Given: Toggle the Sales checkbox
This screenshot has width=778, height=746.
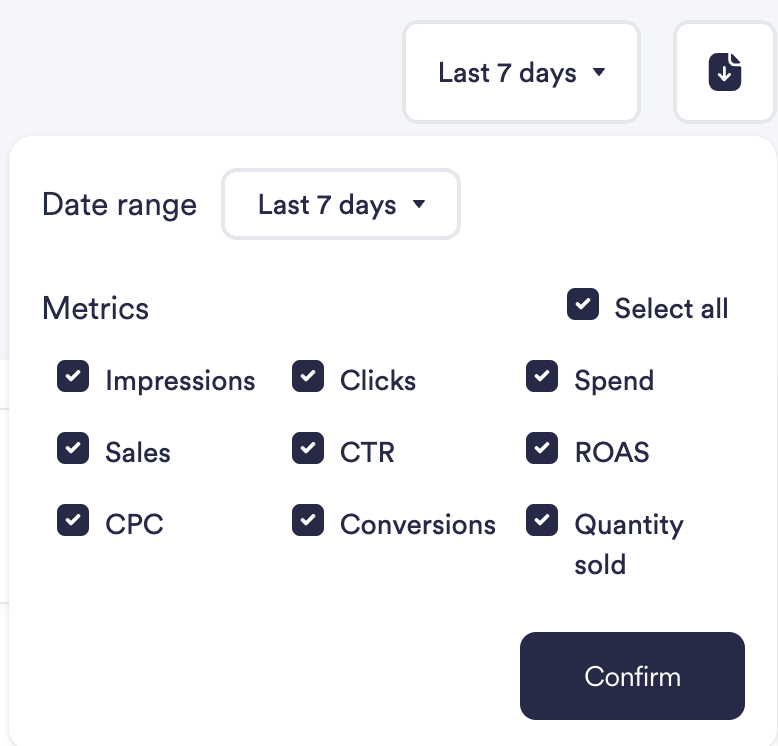Looking at the screenshot, I should (73, 449).
